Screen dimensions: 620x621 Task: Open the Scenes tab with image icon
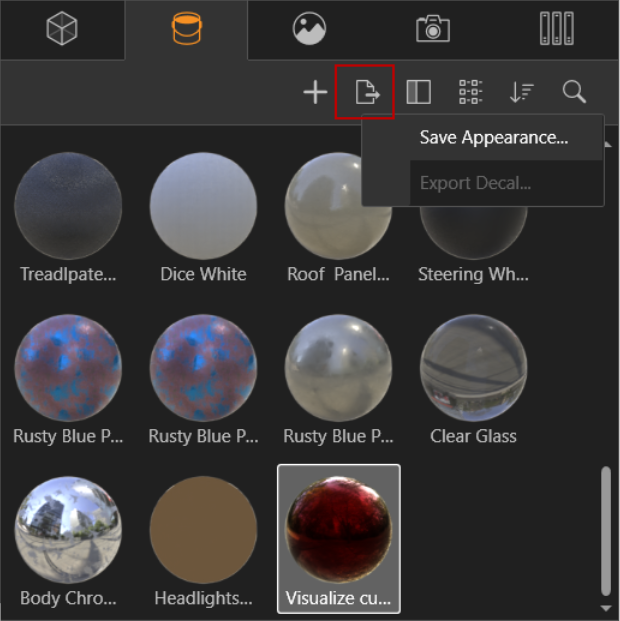[x=309, y=29]
